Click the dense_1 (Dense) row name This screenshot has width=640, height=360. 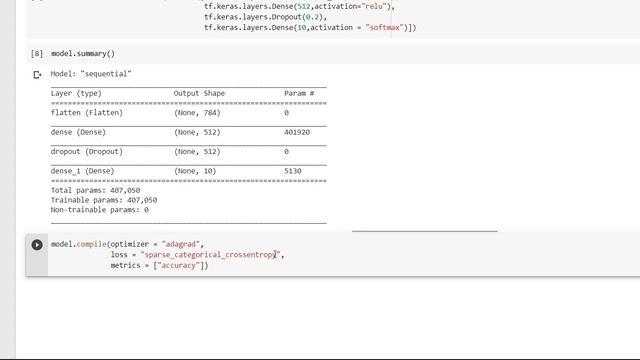point(82,171)
